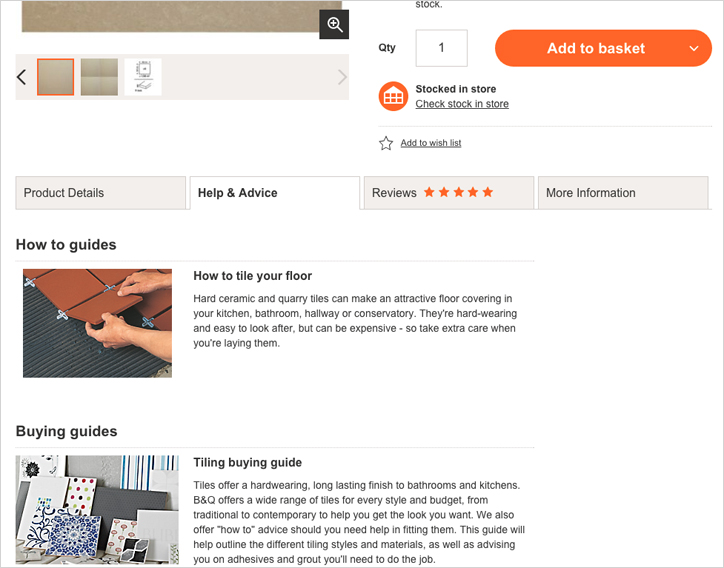
Task: Select the second tile thumbnail
Action: [x=99, y=77]
